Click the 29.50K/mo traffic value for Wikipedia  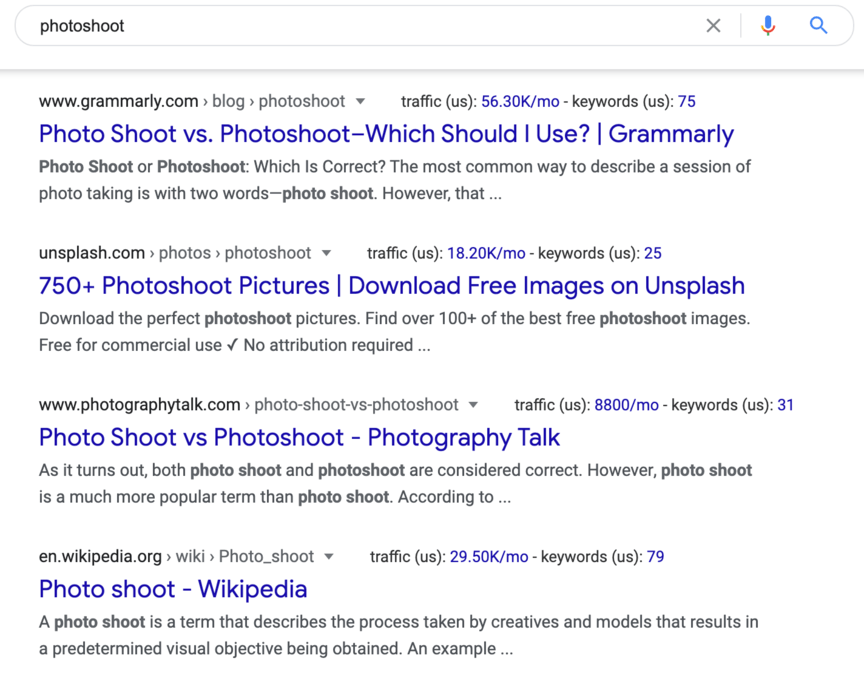pos(489,557)
